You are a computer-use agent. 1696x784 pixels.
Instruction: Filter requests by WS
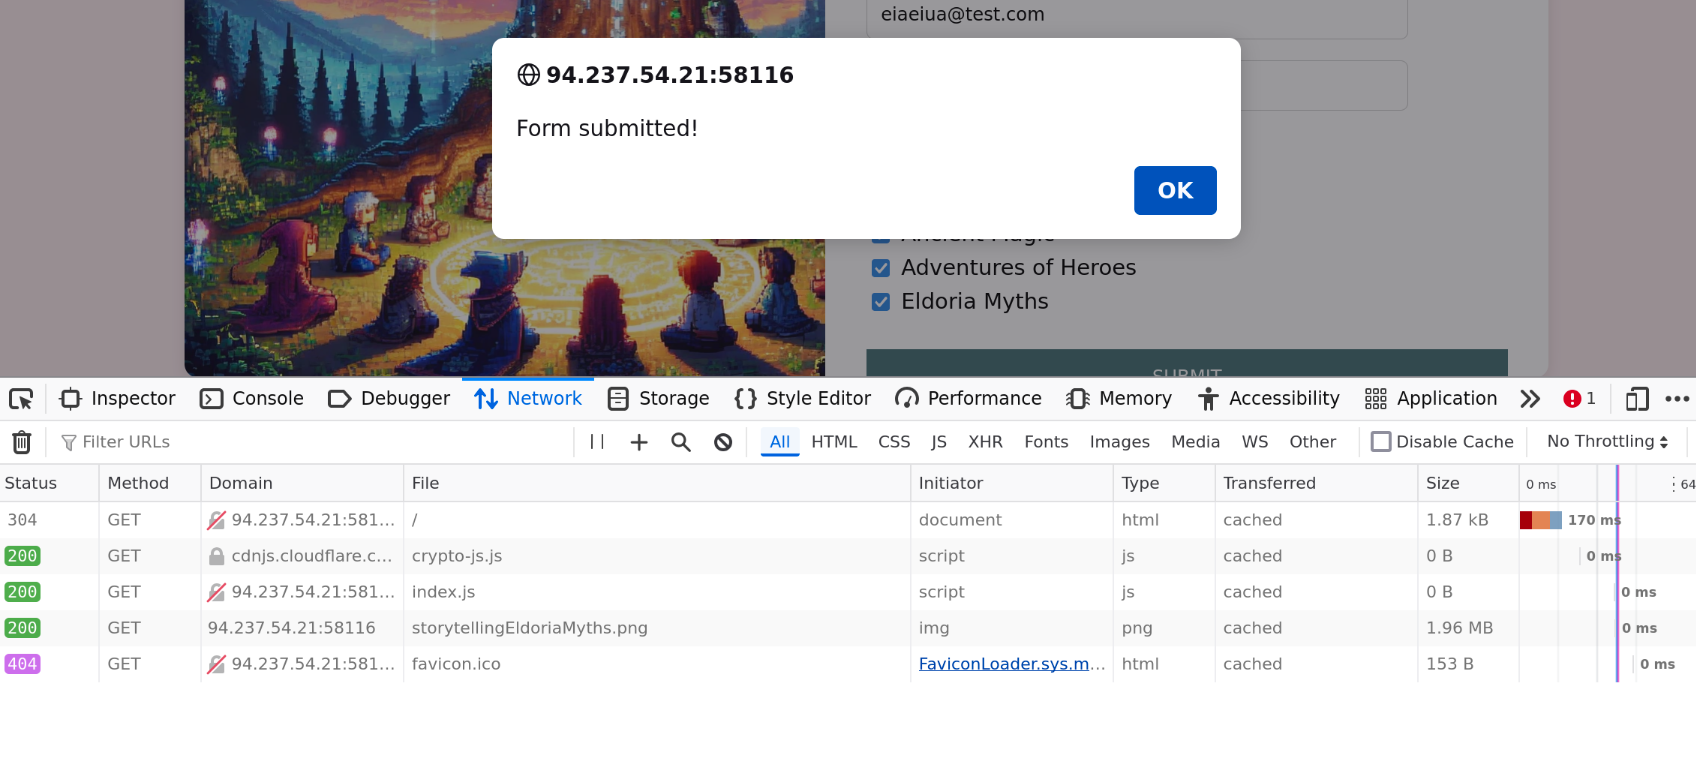pyautogui.click(x=1254, y=442)
